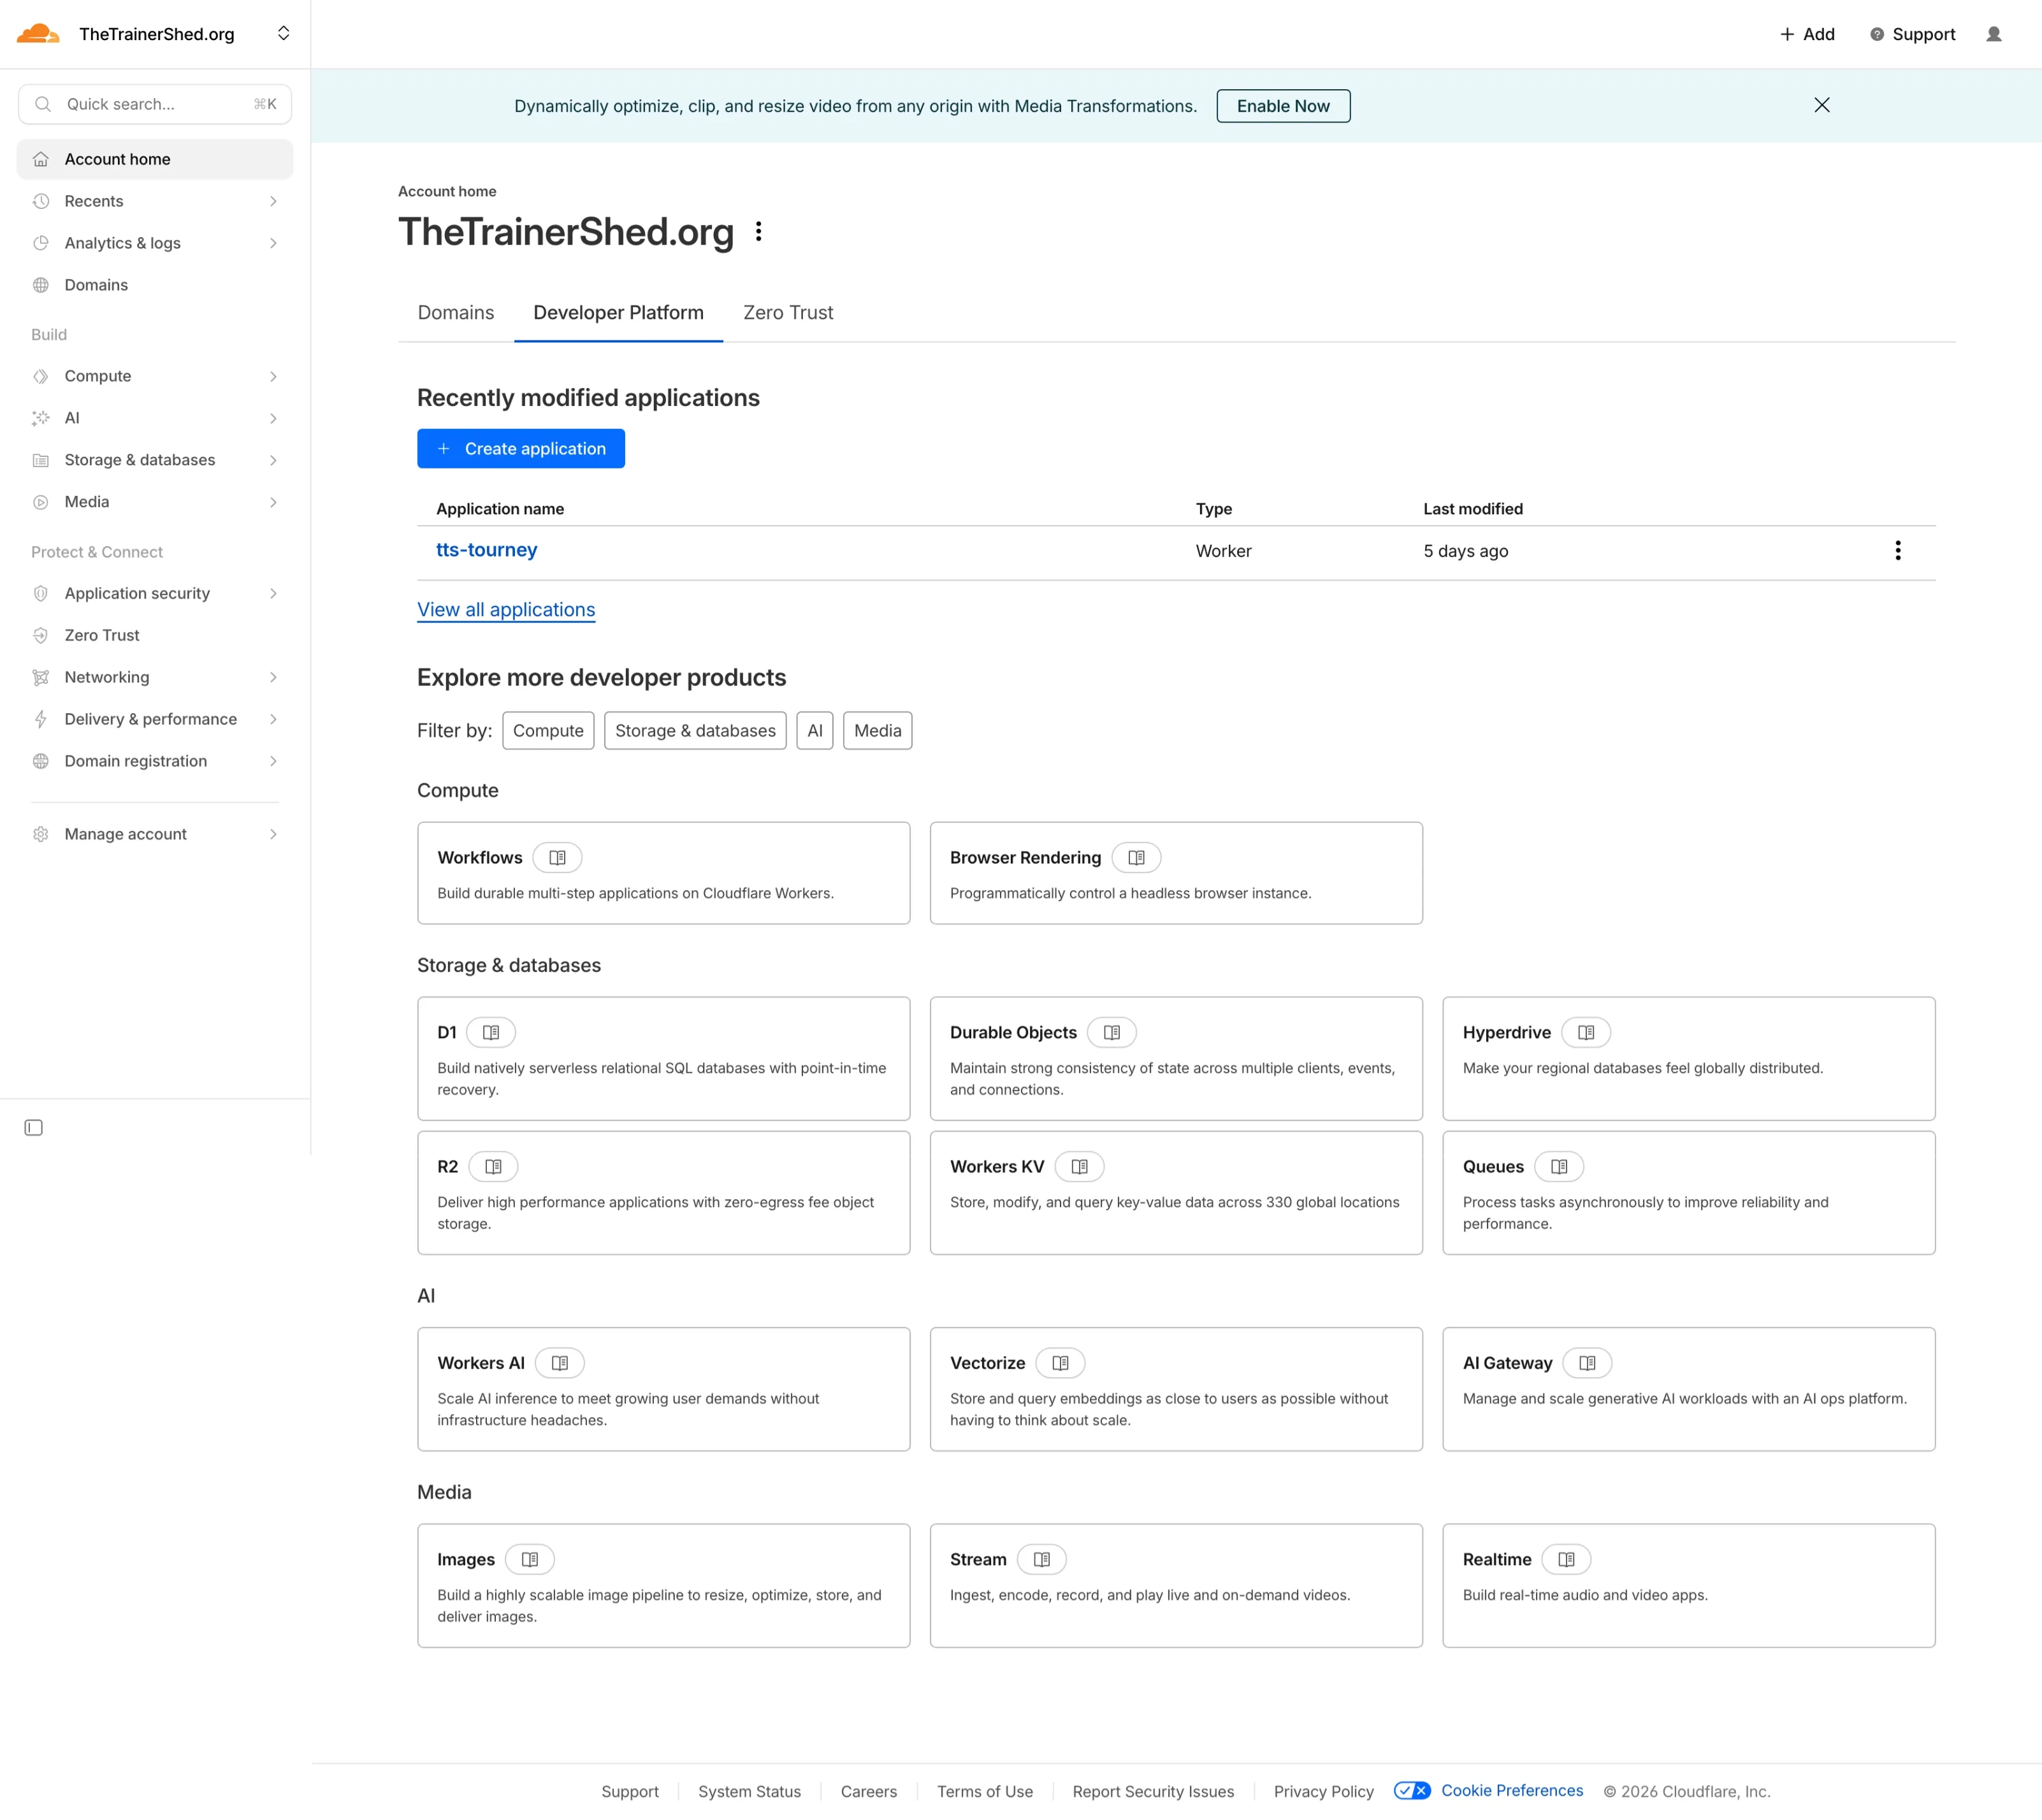Image resolution: width=2042 pixels, height=1820 pixels.
Task: Follow the View all applications link
Action: (506, 610)
